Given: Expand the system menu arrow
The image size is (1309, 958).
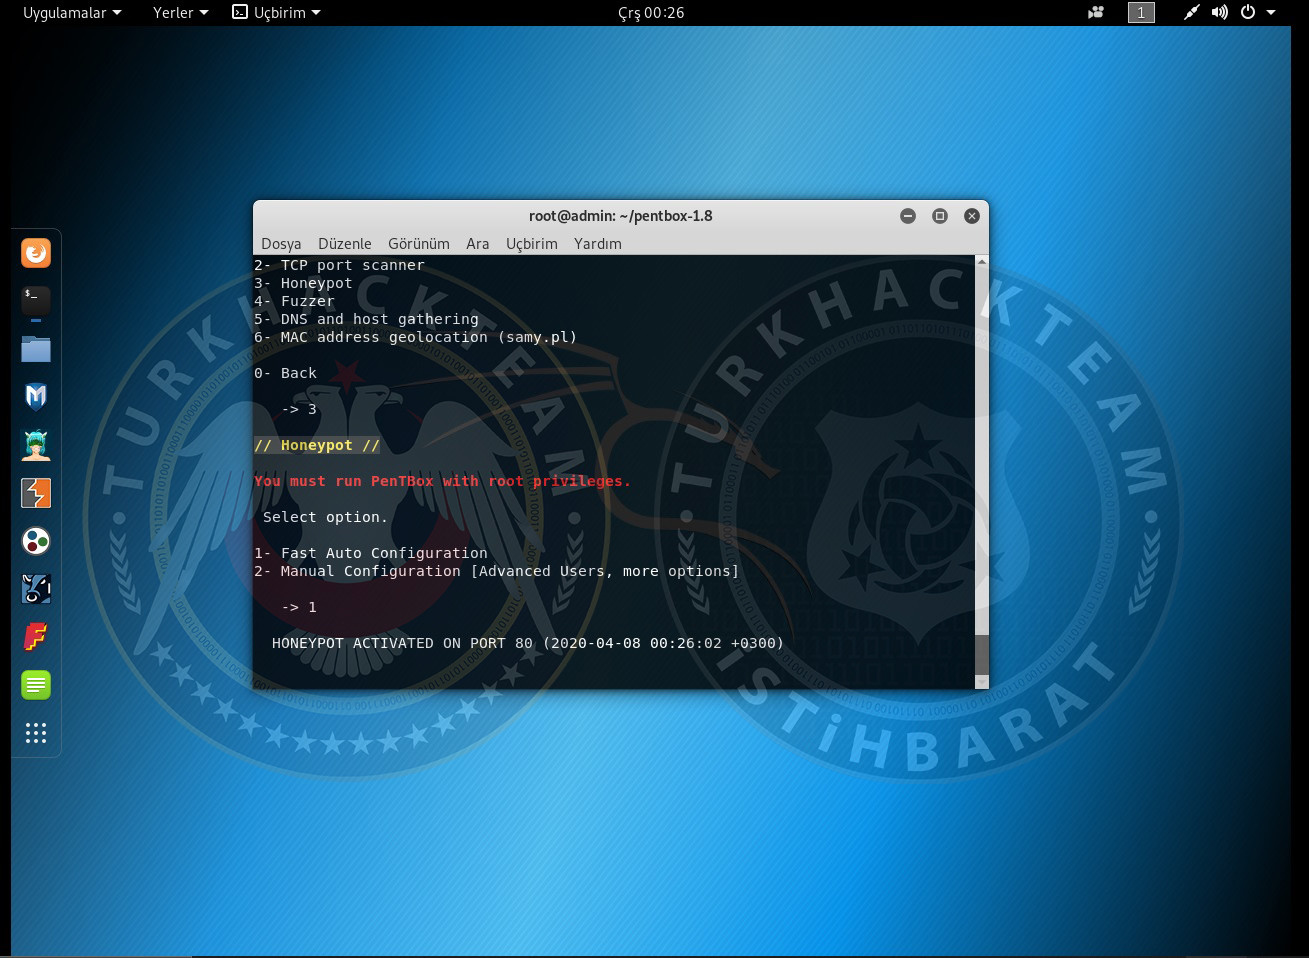Looking at the screenshot, I should click(1271, 13).
